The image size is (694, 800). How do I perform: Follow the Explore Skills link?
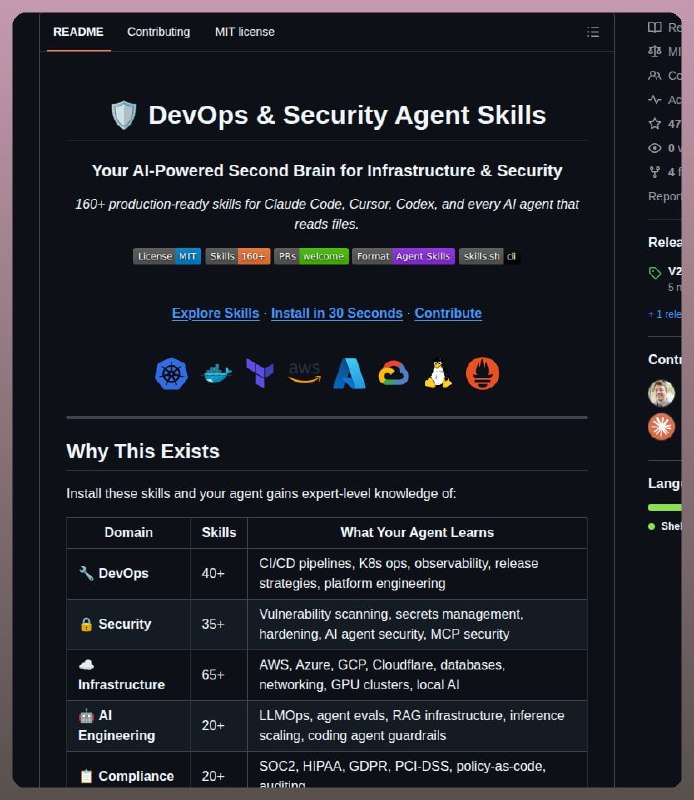click(x=215, y=313)
